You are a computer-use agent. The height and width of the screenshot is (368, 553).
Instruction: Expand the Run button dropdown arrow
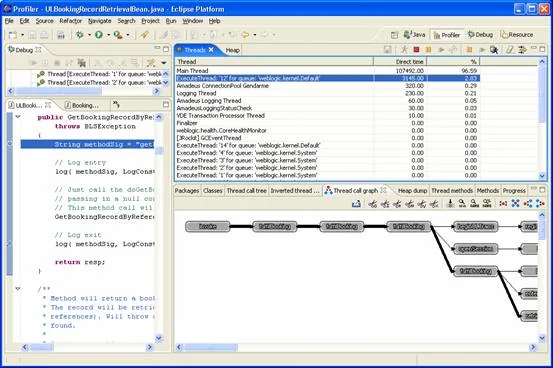tap(108, 35)
